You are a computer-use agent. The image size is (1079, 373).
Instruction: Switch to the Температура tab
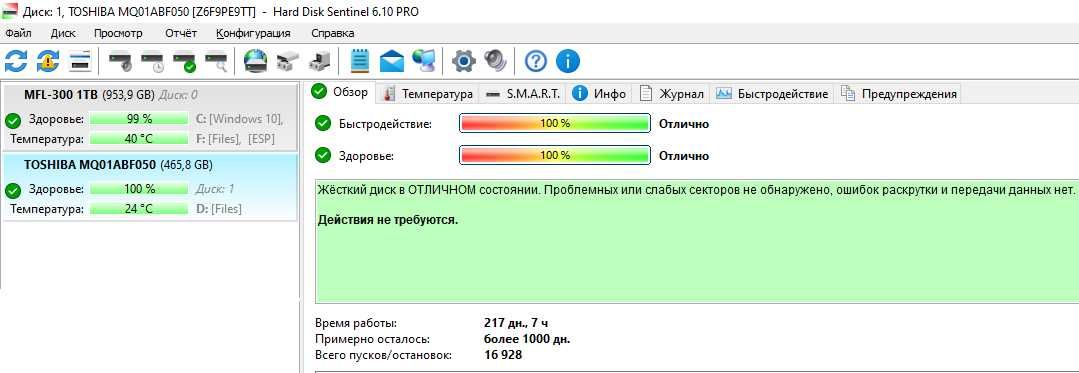(x=427, y=94)
